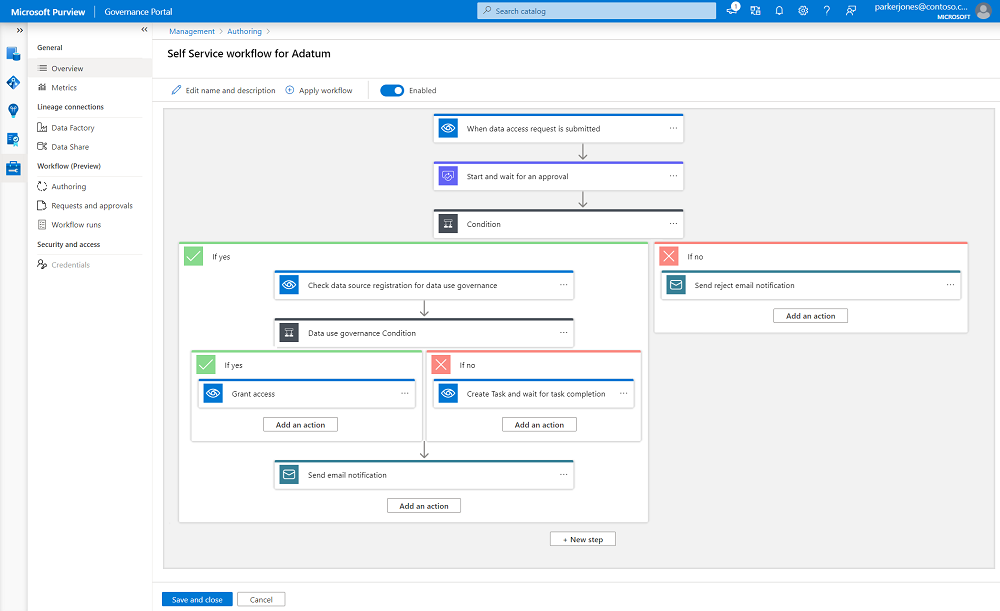This screenshot has height=611, width=1000.
Task: Open the feedback icon in the top bar
Action: tap(852, 10)
